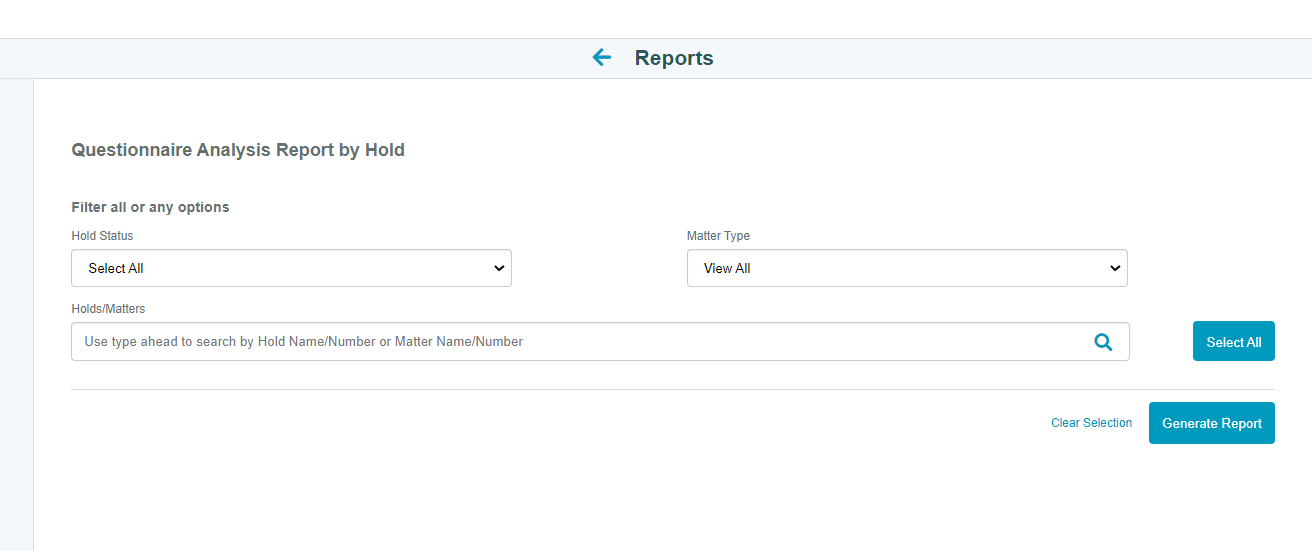Click the chevron arrow on Hold Status select
1312x551 pixels.
click(x=499, y=268)
